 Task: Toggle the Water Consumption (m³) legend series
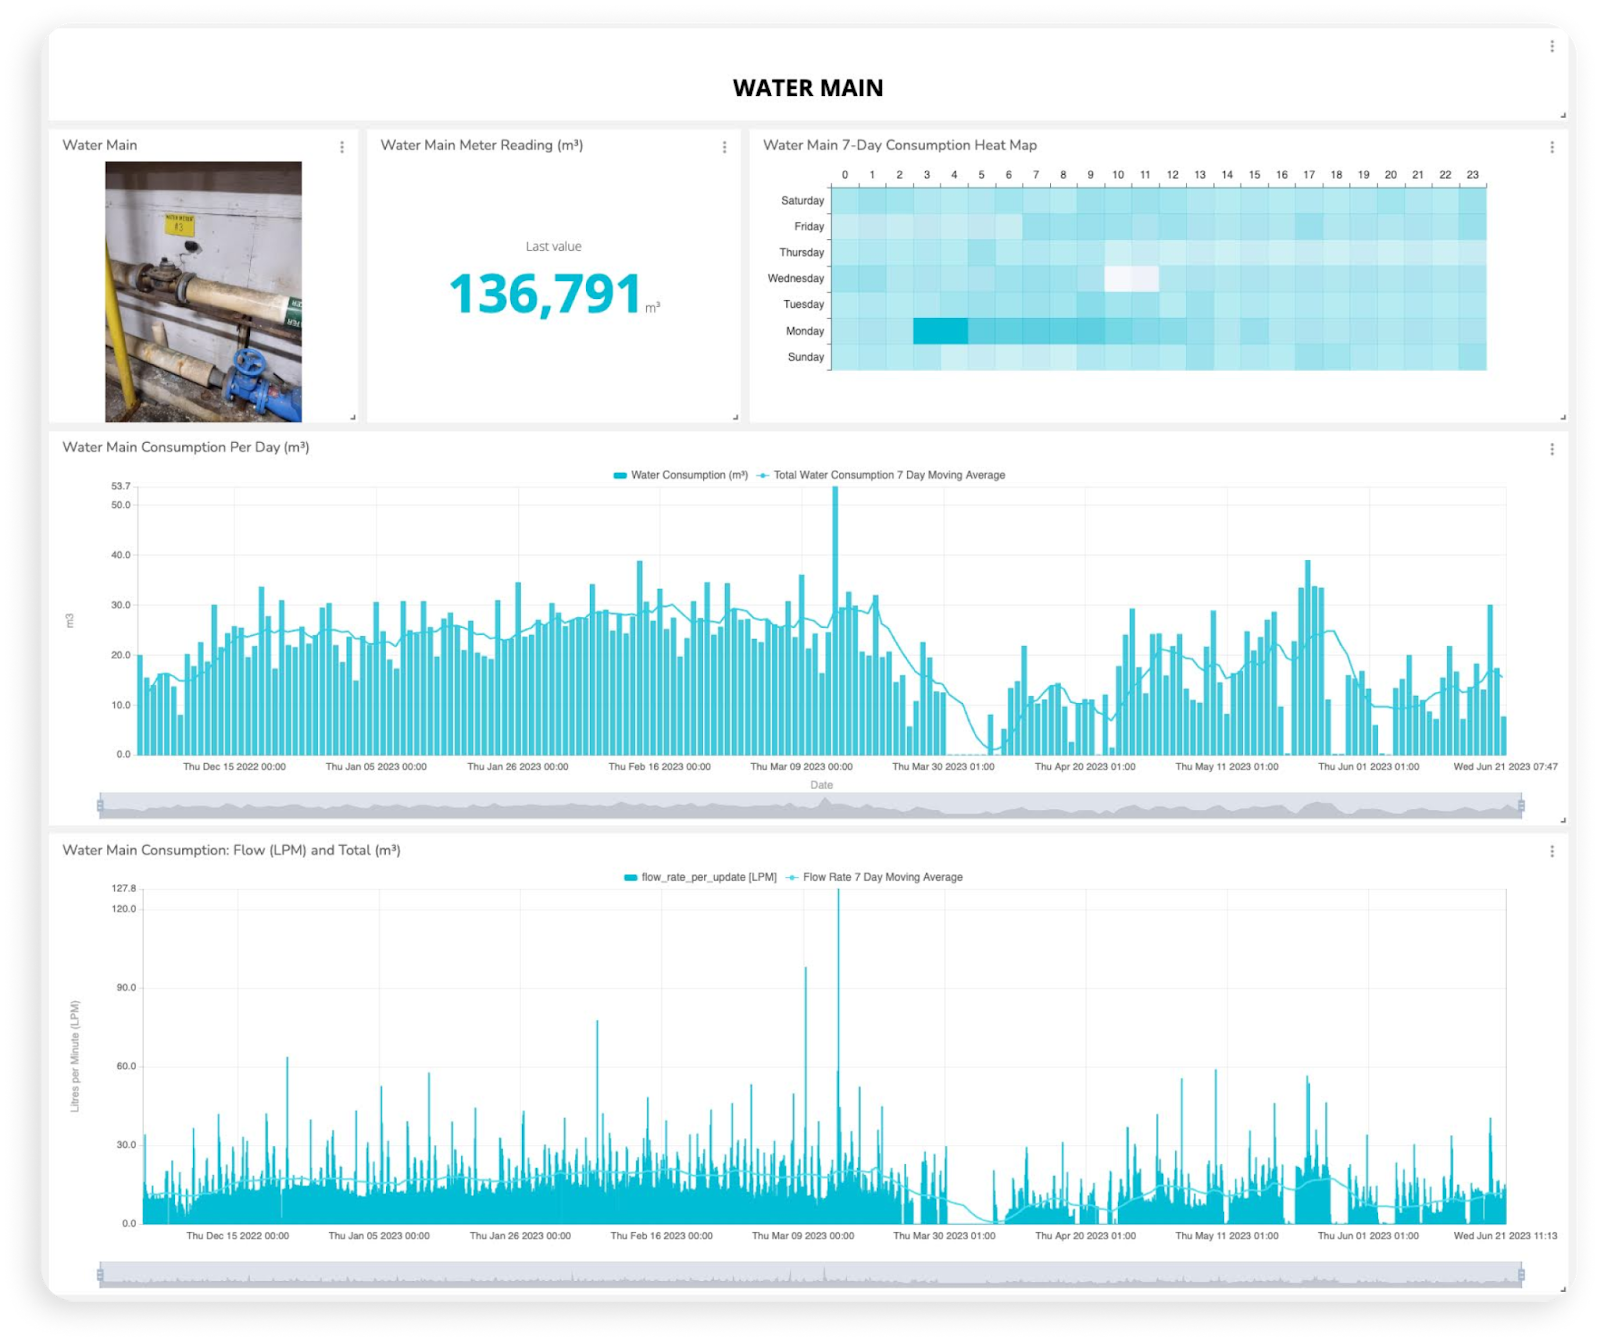coord(680,475)
